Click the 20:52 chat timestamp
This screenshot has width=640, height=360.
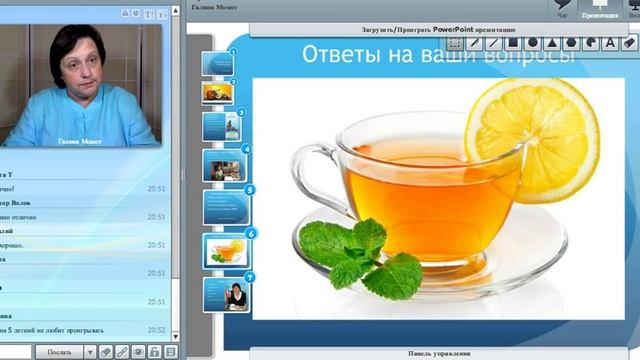(156, 330)
